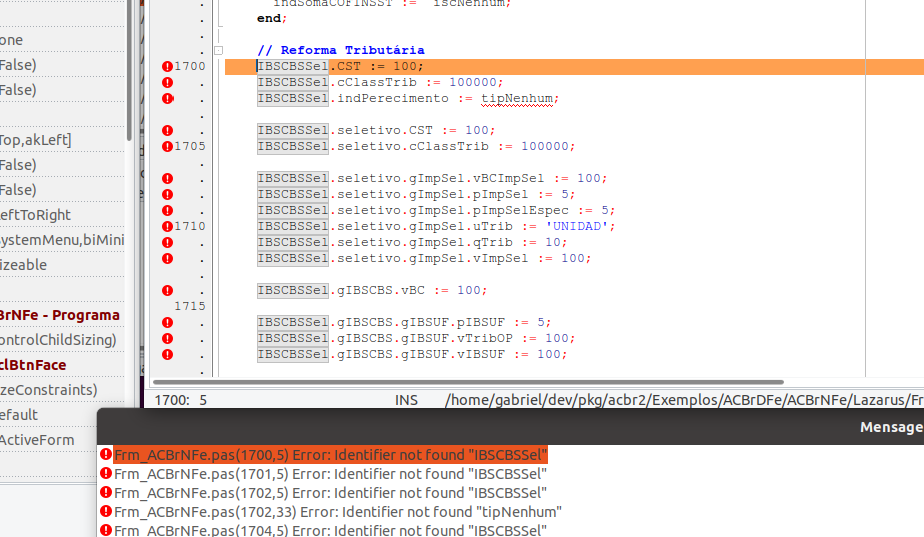This screenshot has width=924, height=537.
Task: Click gutter error icon beside qTrib := 10 line
Action: coord(167,242)
